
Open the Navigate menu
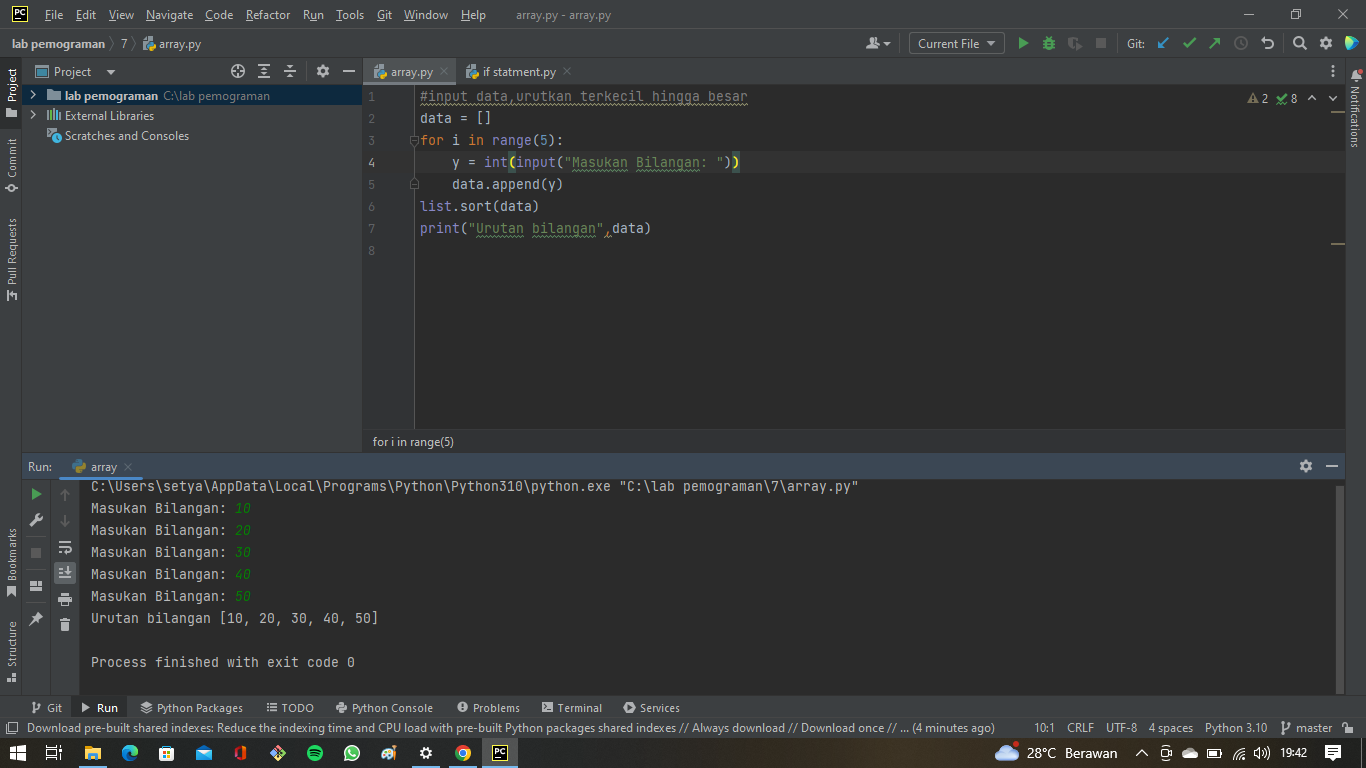(x=170, y=15)
